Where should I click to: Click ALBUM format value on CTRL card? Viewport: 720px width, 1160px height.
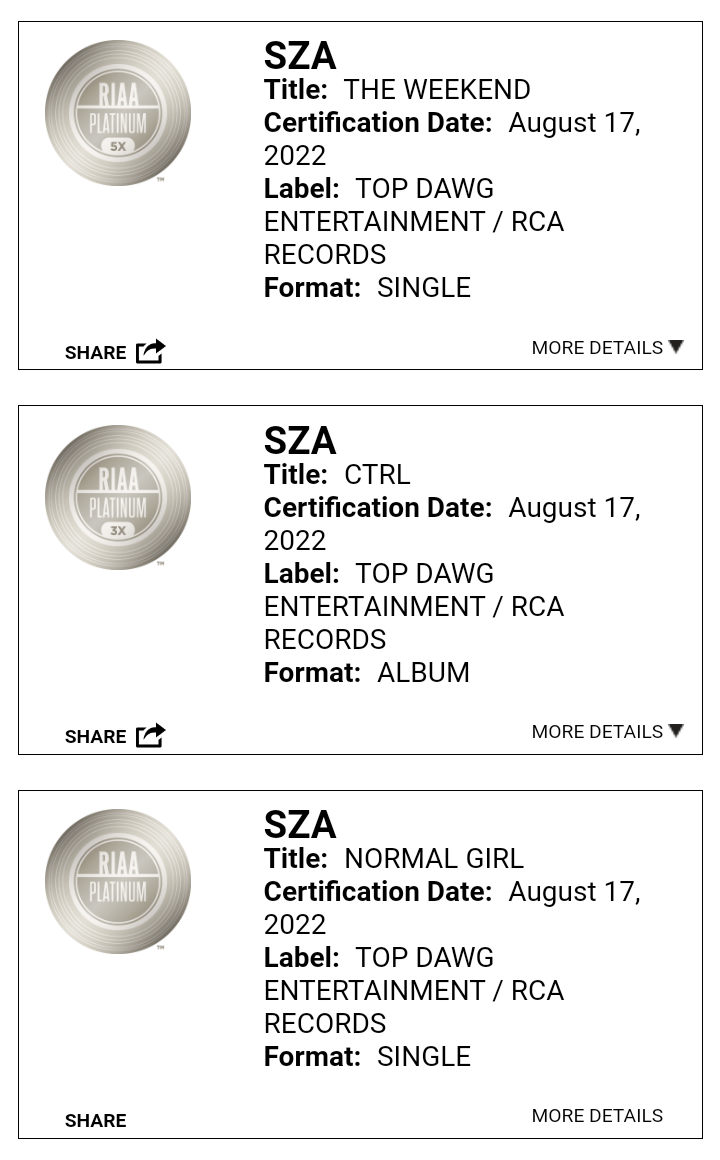423,672
